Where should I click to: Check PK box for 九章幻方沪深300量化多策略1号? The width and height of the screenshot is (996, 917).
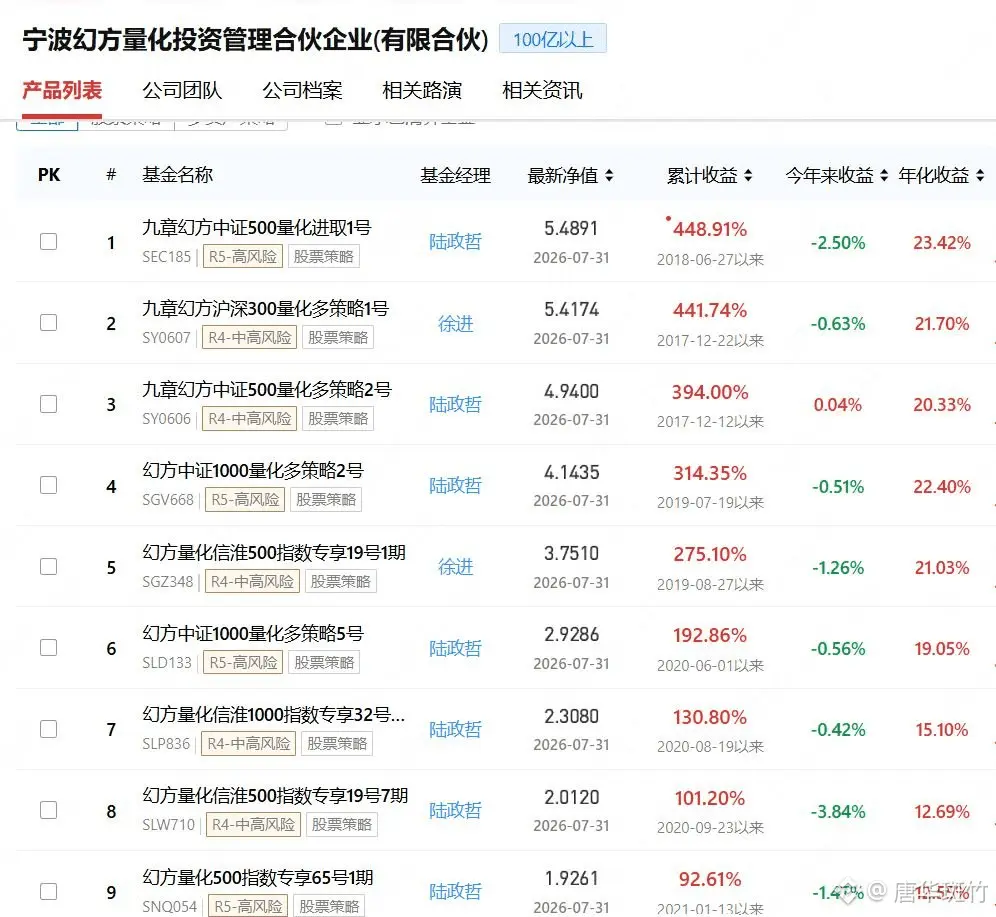coord(48,323)
